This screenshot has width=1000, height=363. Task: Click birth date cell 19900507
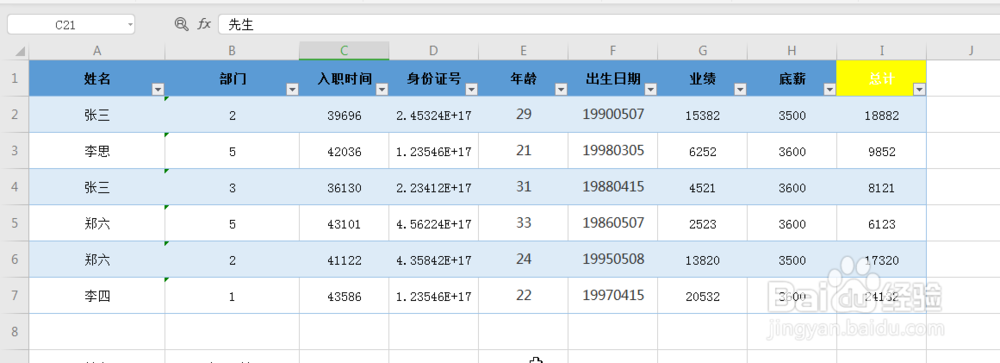[x=613, y=115]
